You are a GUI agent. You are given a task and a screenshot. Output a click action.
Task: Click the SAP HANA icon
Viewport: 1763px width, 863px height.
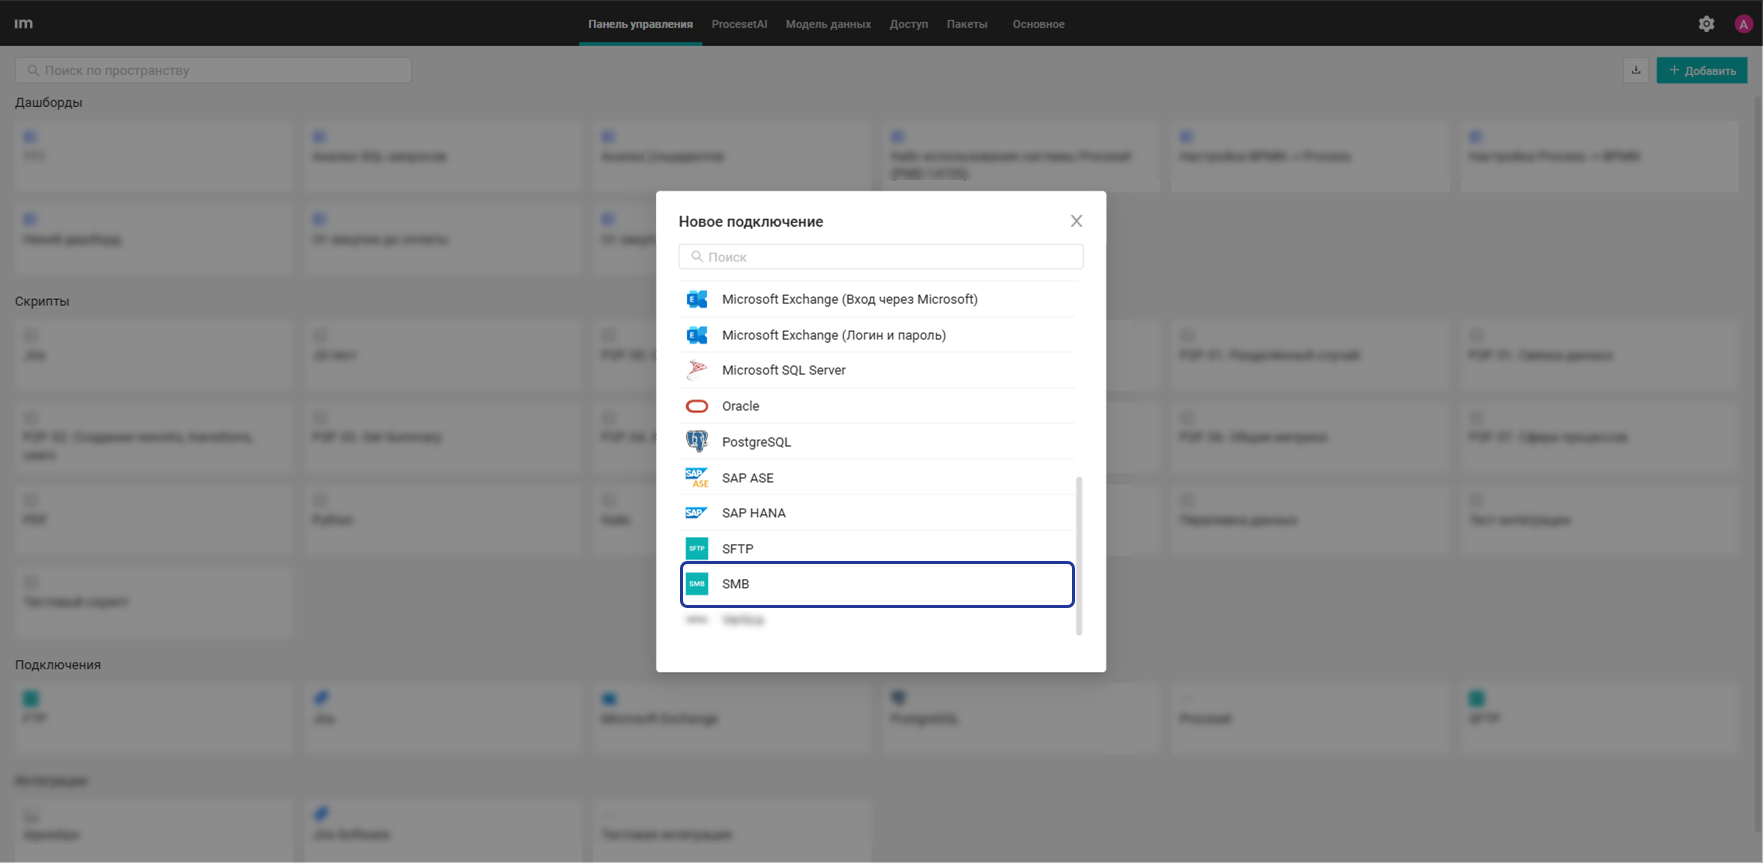coord(697,513)
